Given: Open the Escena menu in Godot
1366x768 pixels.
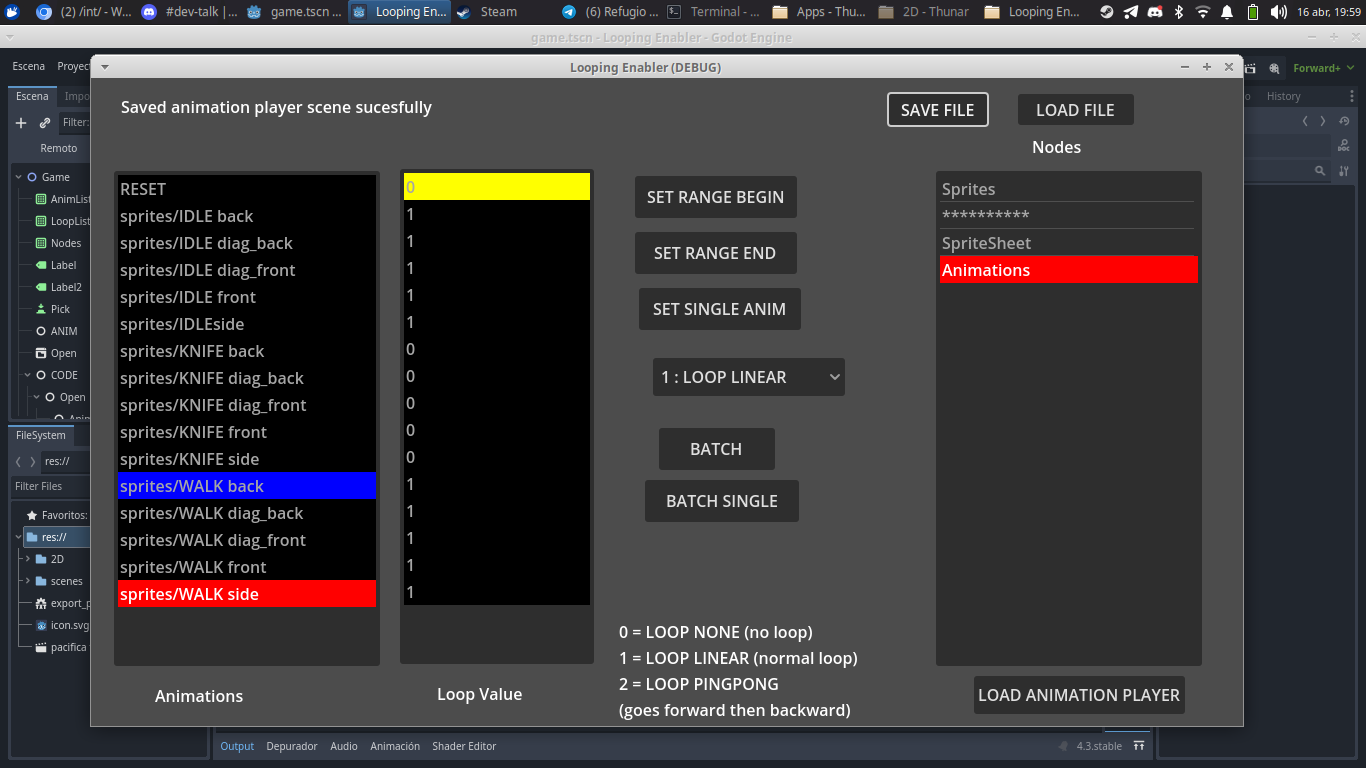Looking at the screenshot, I should 28,66.
